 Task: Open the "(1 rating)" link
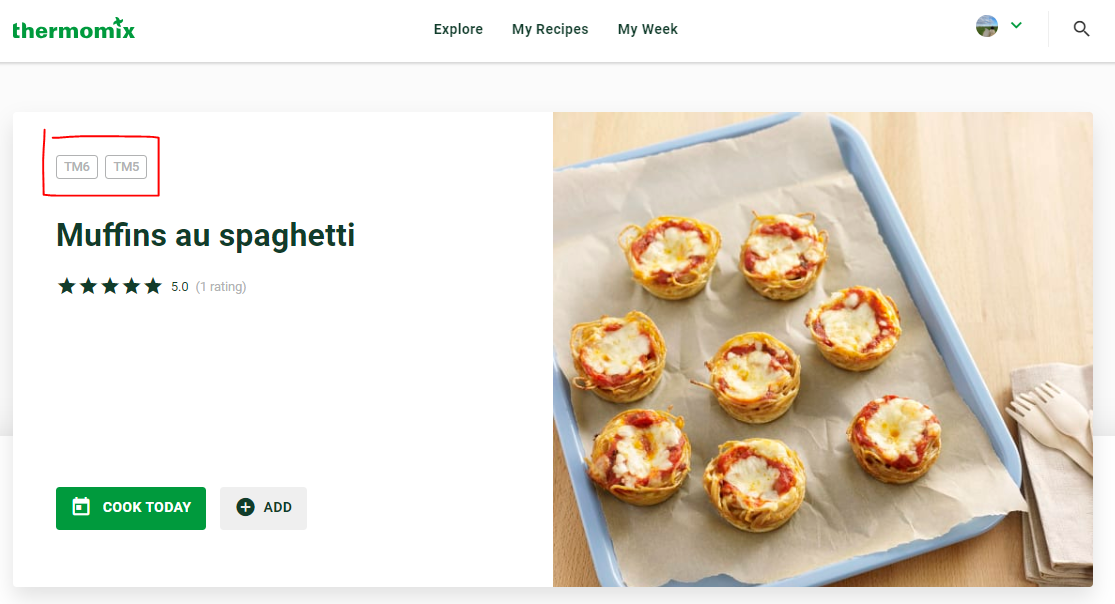(221, 287)
